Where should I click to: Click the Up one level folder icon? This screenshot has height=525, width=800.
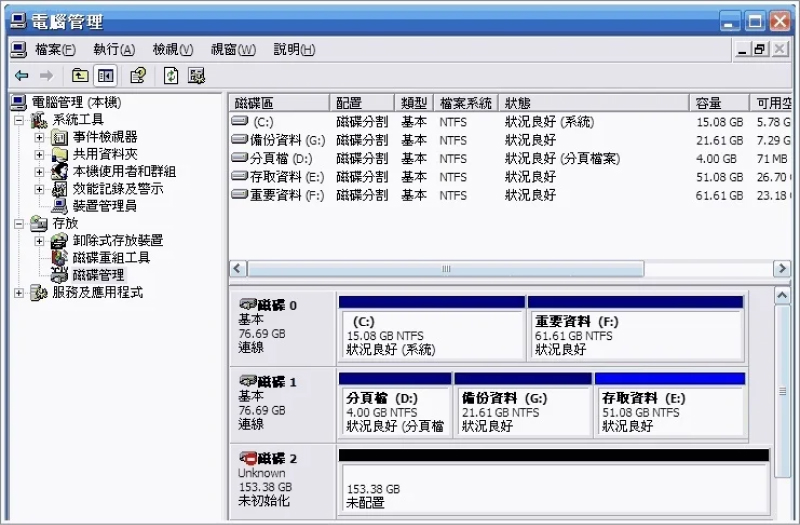80,76
